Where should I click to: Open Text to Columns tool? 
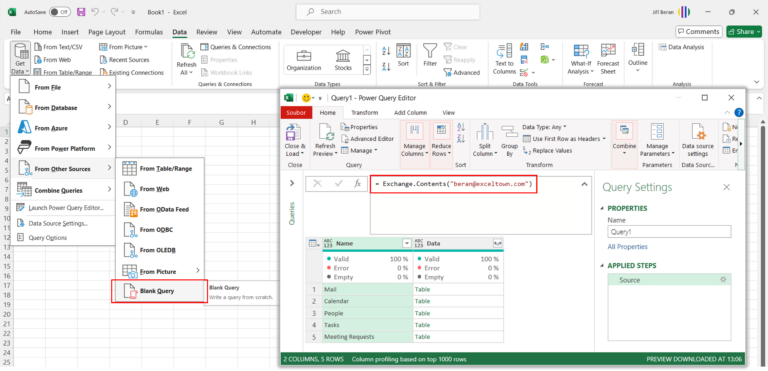click(x=504, y=59)
